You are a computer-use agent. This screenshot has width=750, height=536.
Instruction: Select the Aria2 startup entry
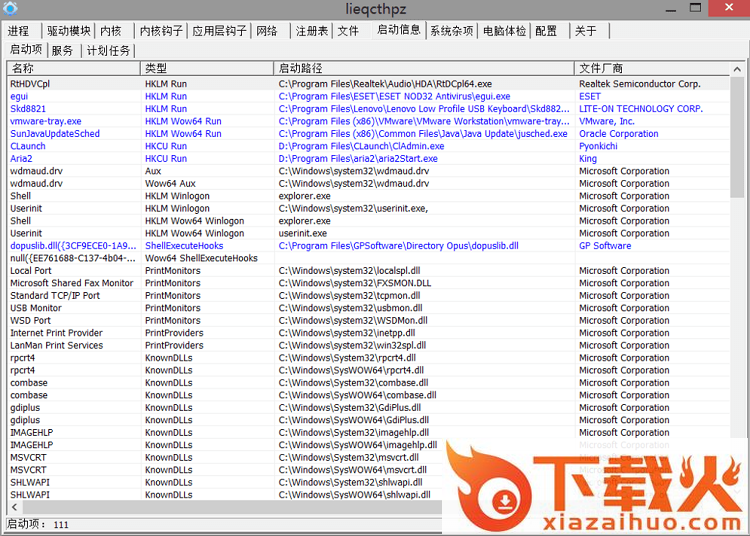[368, 158]
